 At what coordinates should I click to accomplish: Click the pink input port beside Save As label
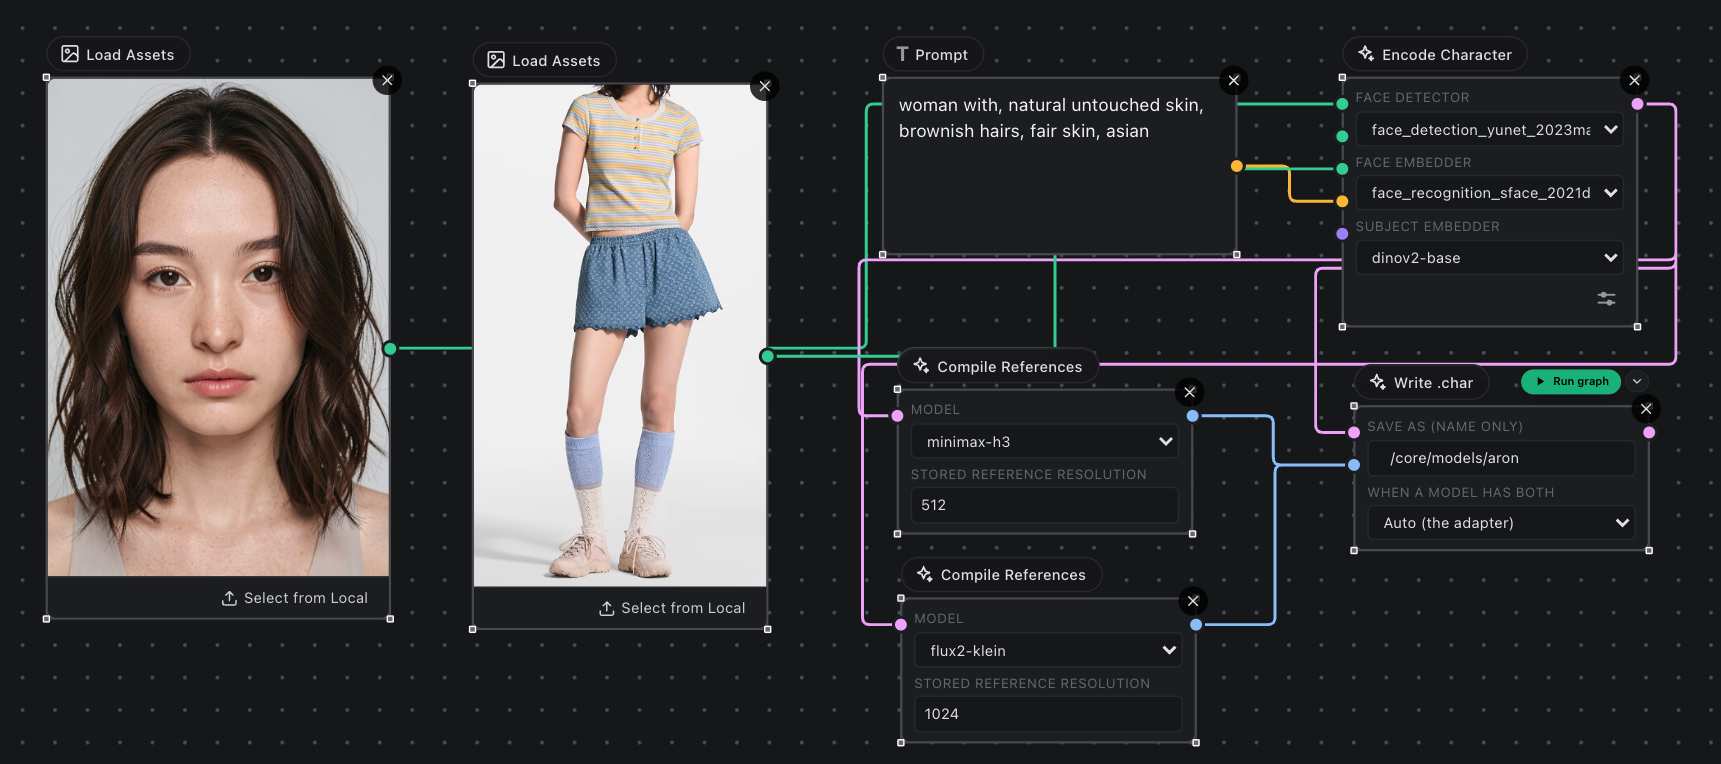click(1354, 432)
